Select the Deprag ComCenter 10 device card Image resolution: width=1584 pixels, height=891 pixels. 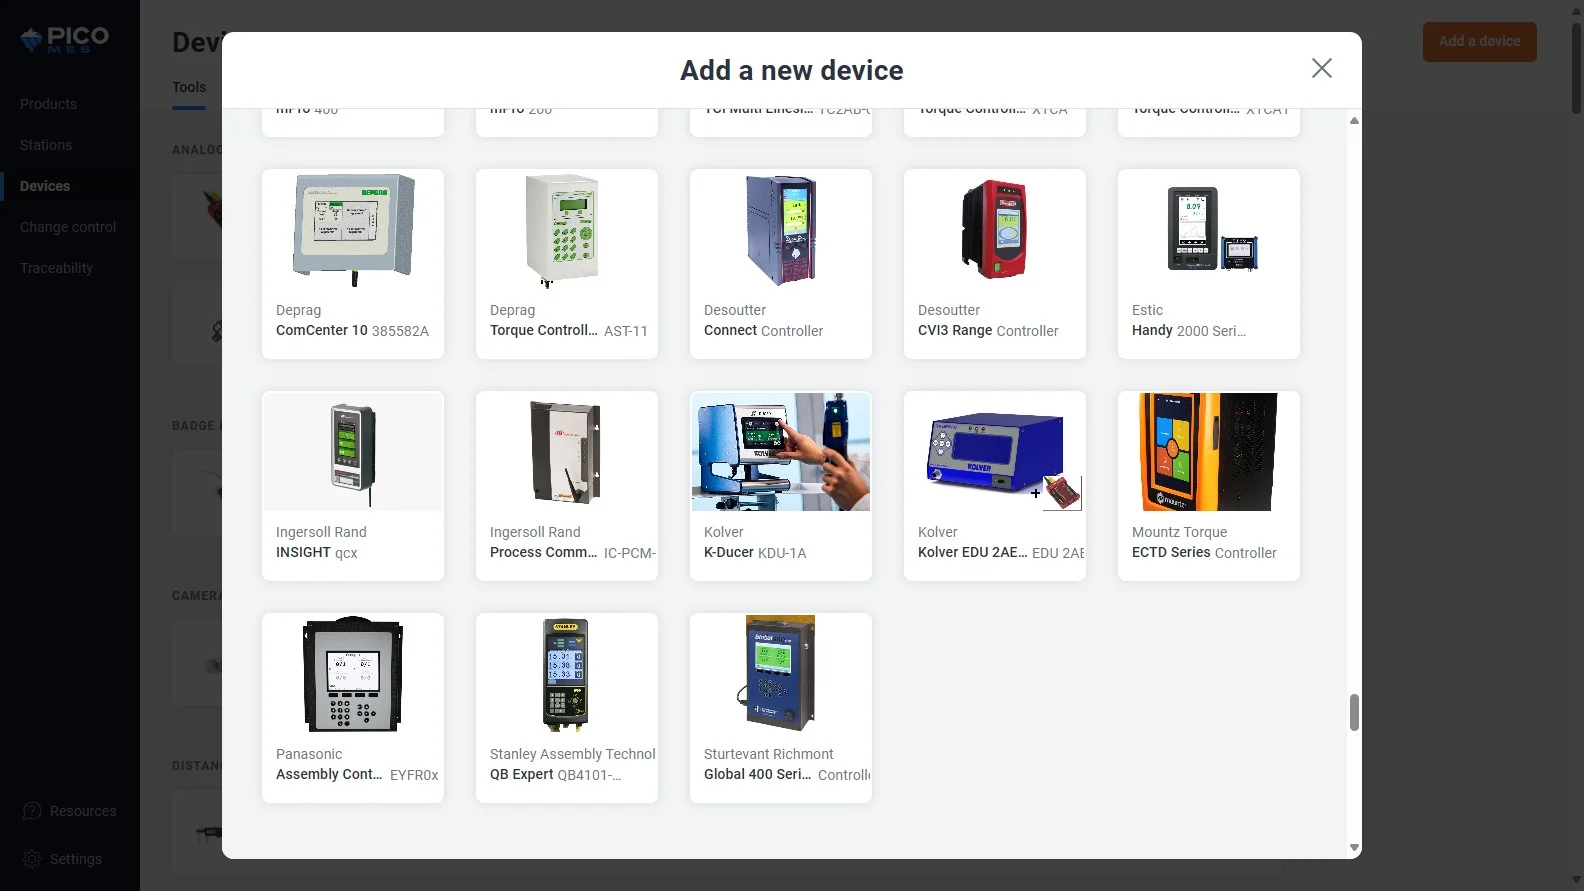click(x=353, y=264)
